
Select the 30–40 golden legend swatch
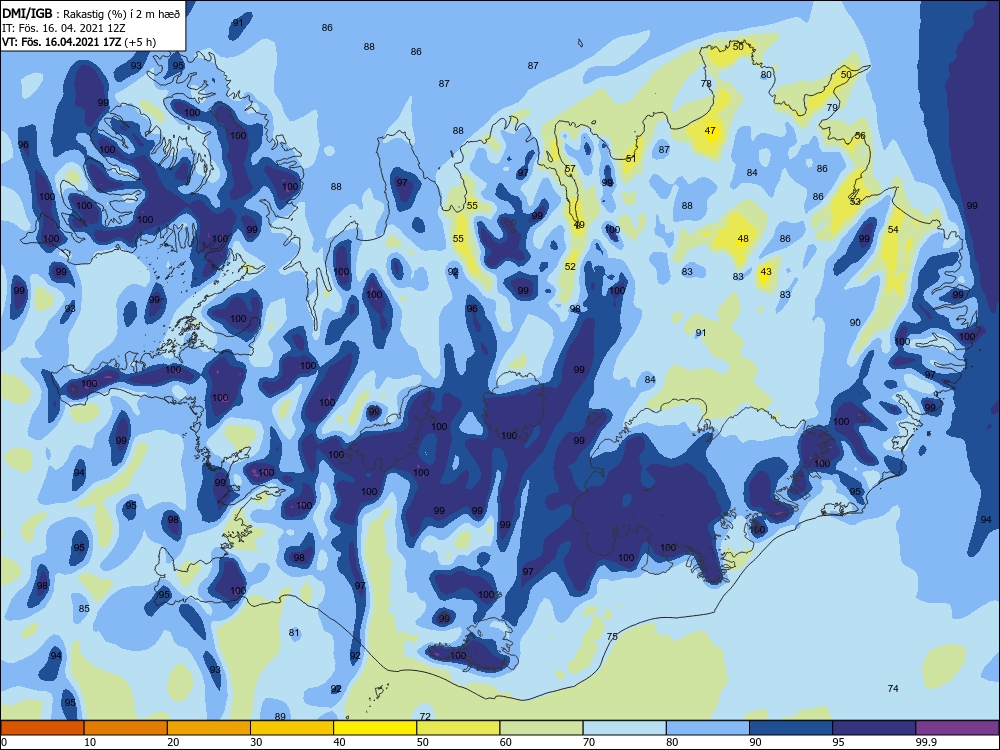tap(292, 728)
